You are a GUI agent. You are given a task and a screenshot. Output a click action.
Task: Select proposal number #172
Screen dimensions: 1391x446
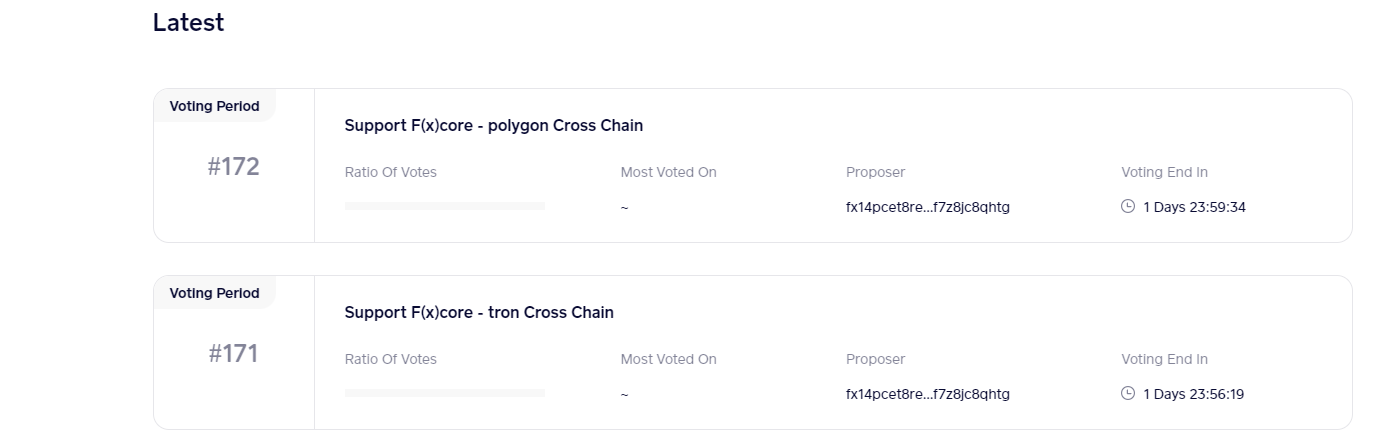(x=234, y=167)
